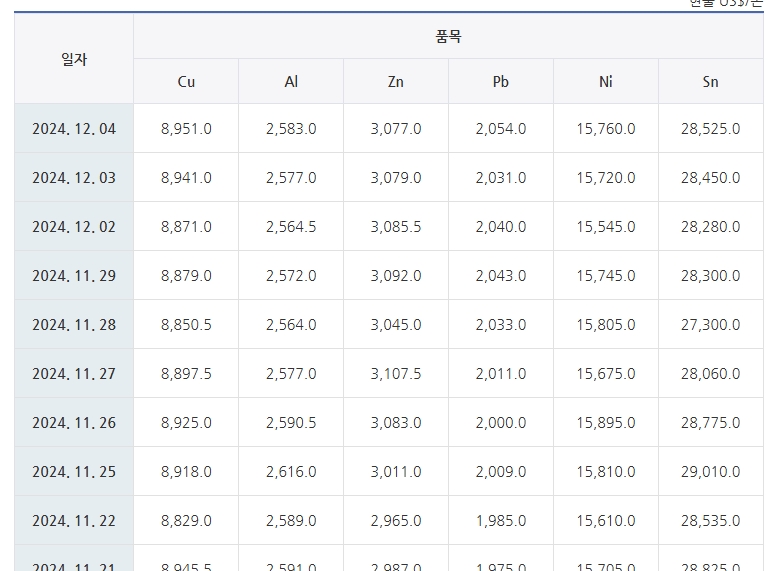The image size is (779, 571).
Task: Click Al value 2,572.0
Action: click(x=291, y=275)
